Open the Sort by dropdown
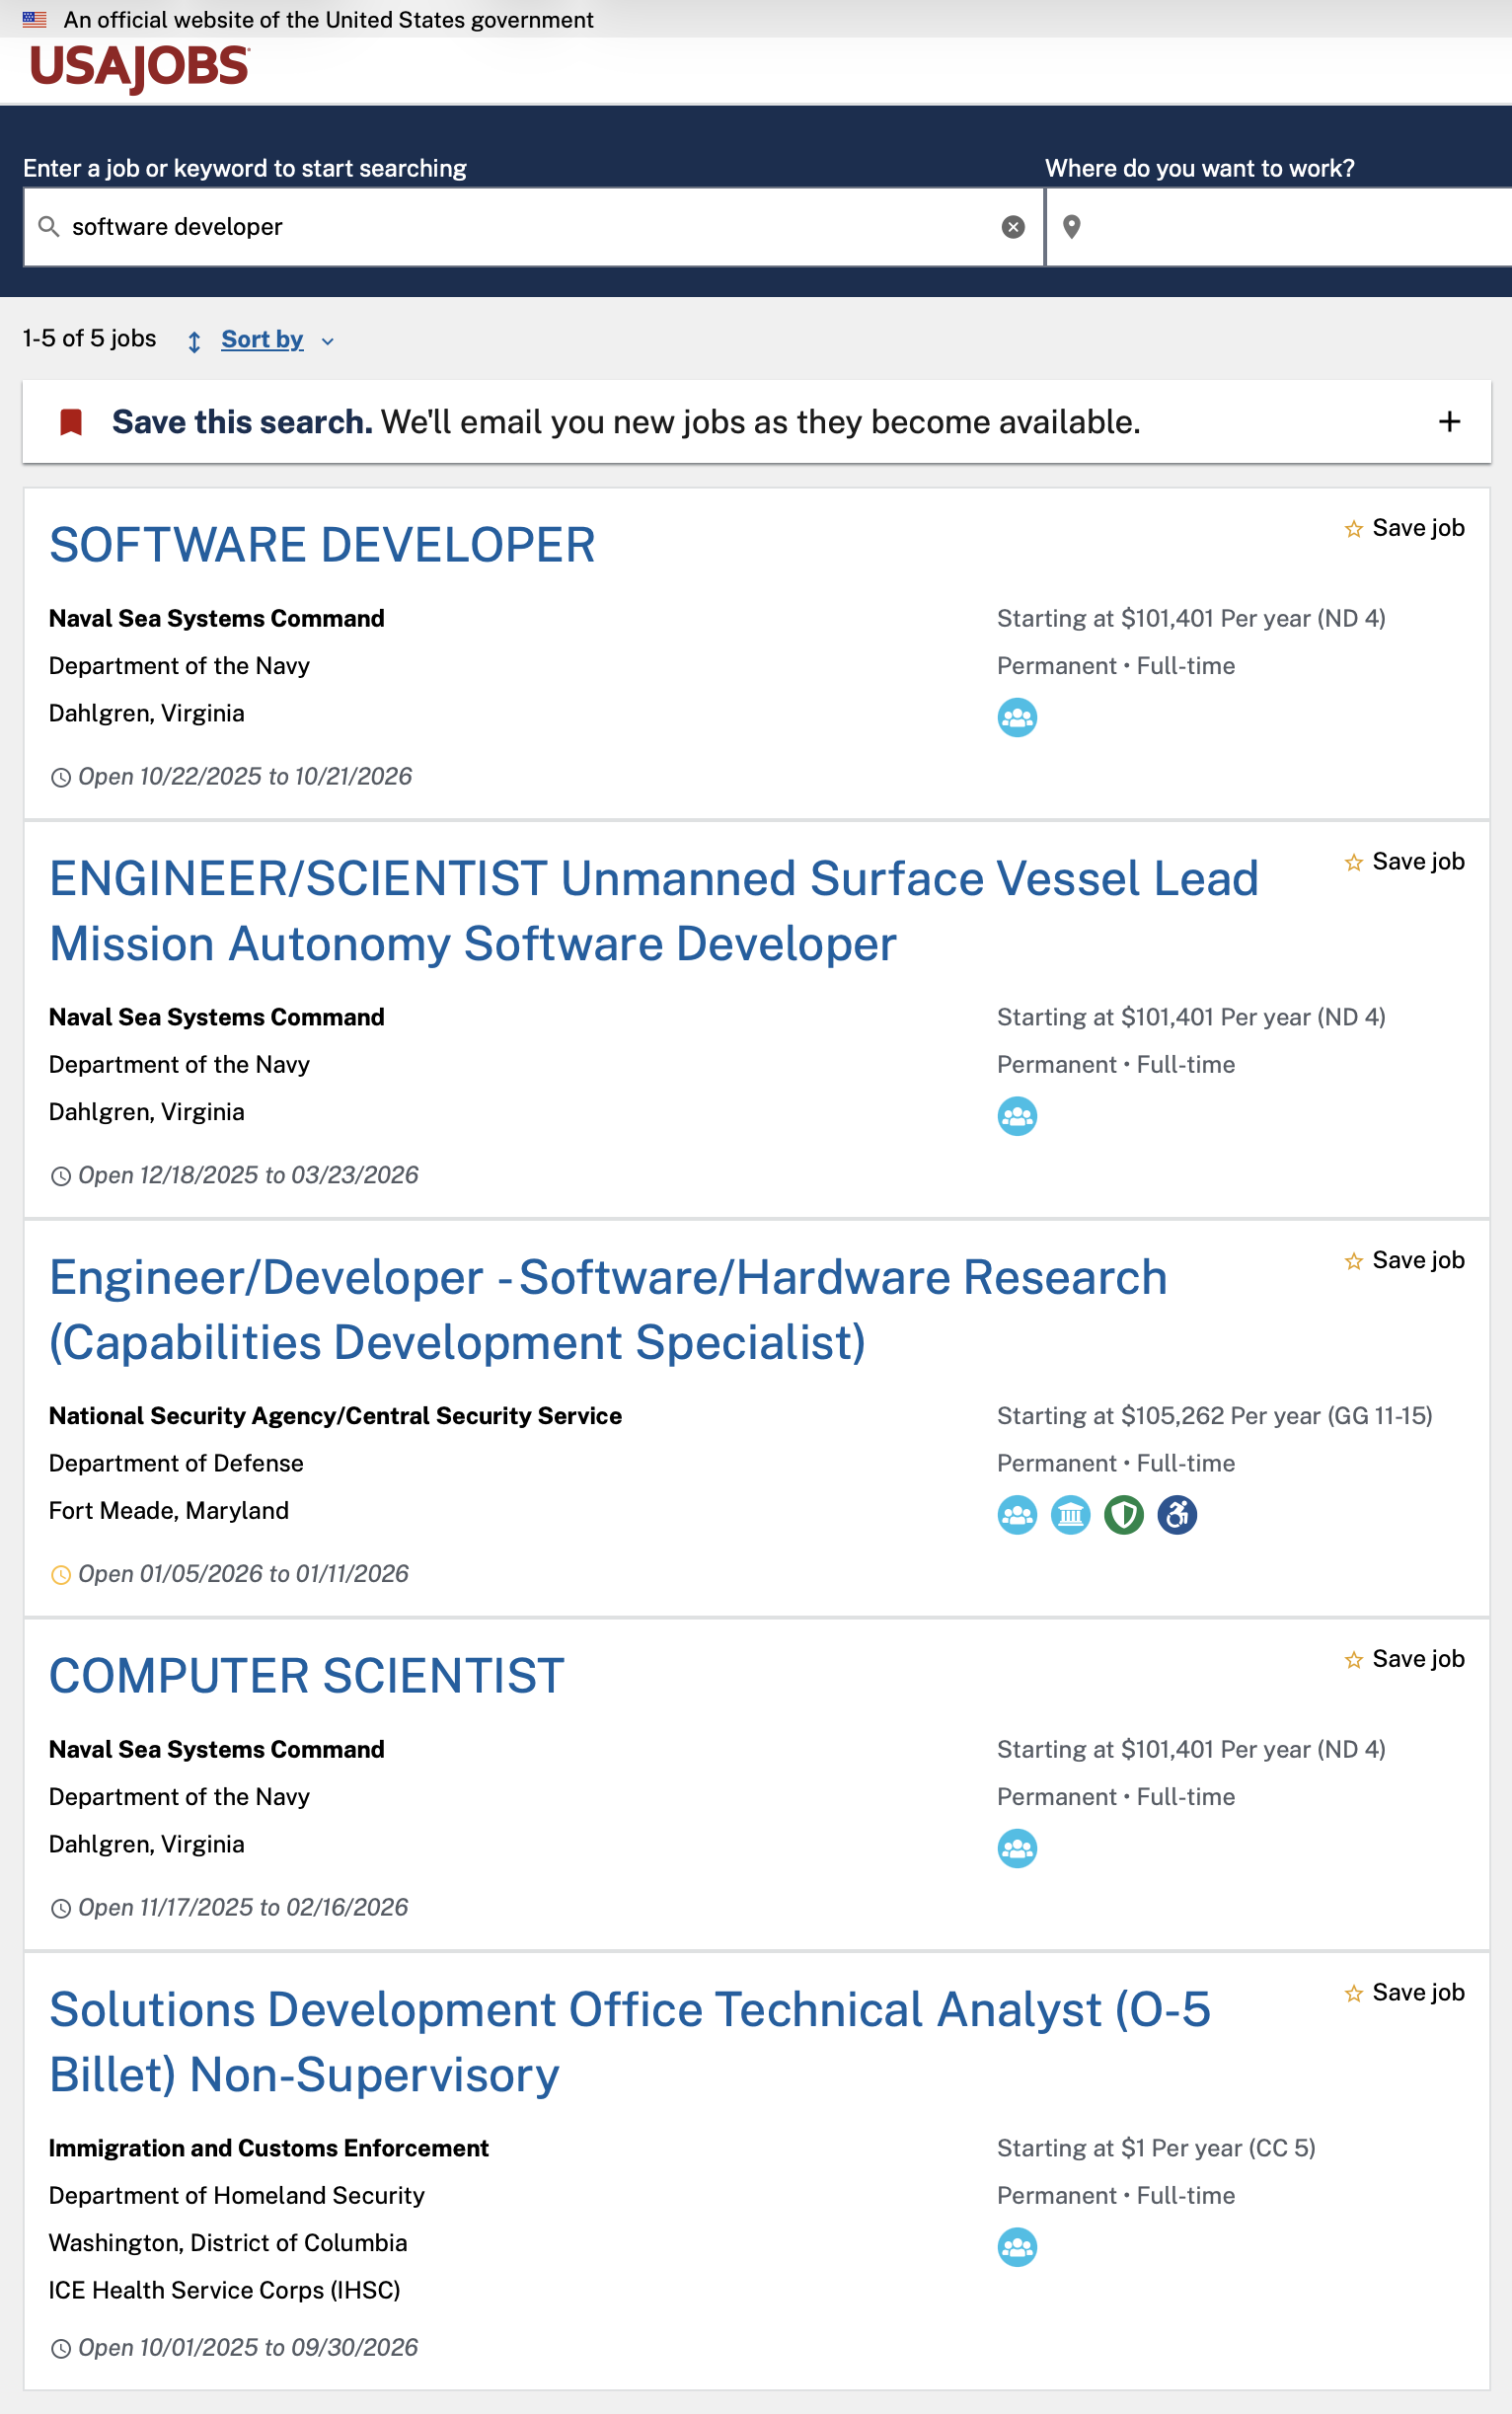 coord(262,340)
